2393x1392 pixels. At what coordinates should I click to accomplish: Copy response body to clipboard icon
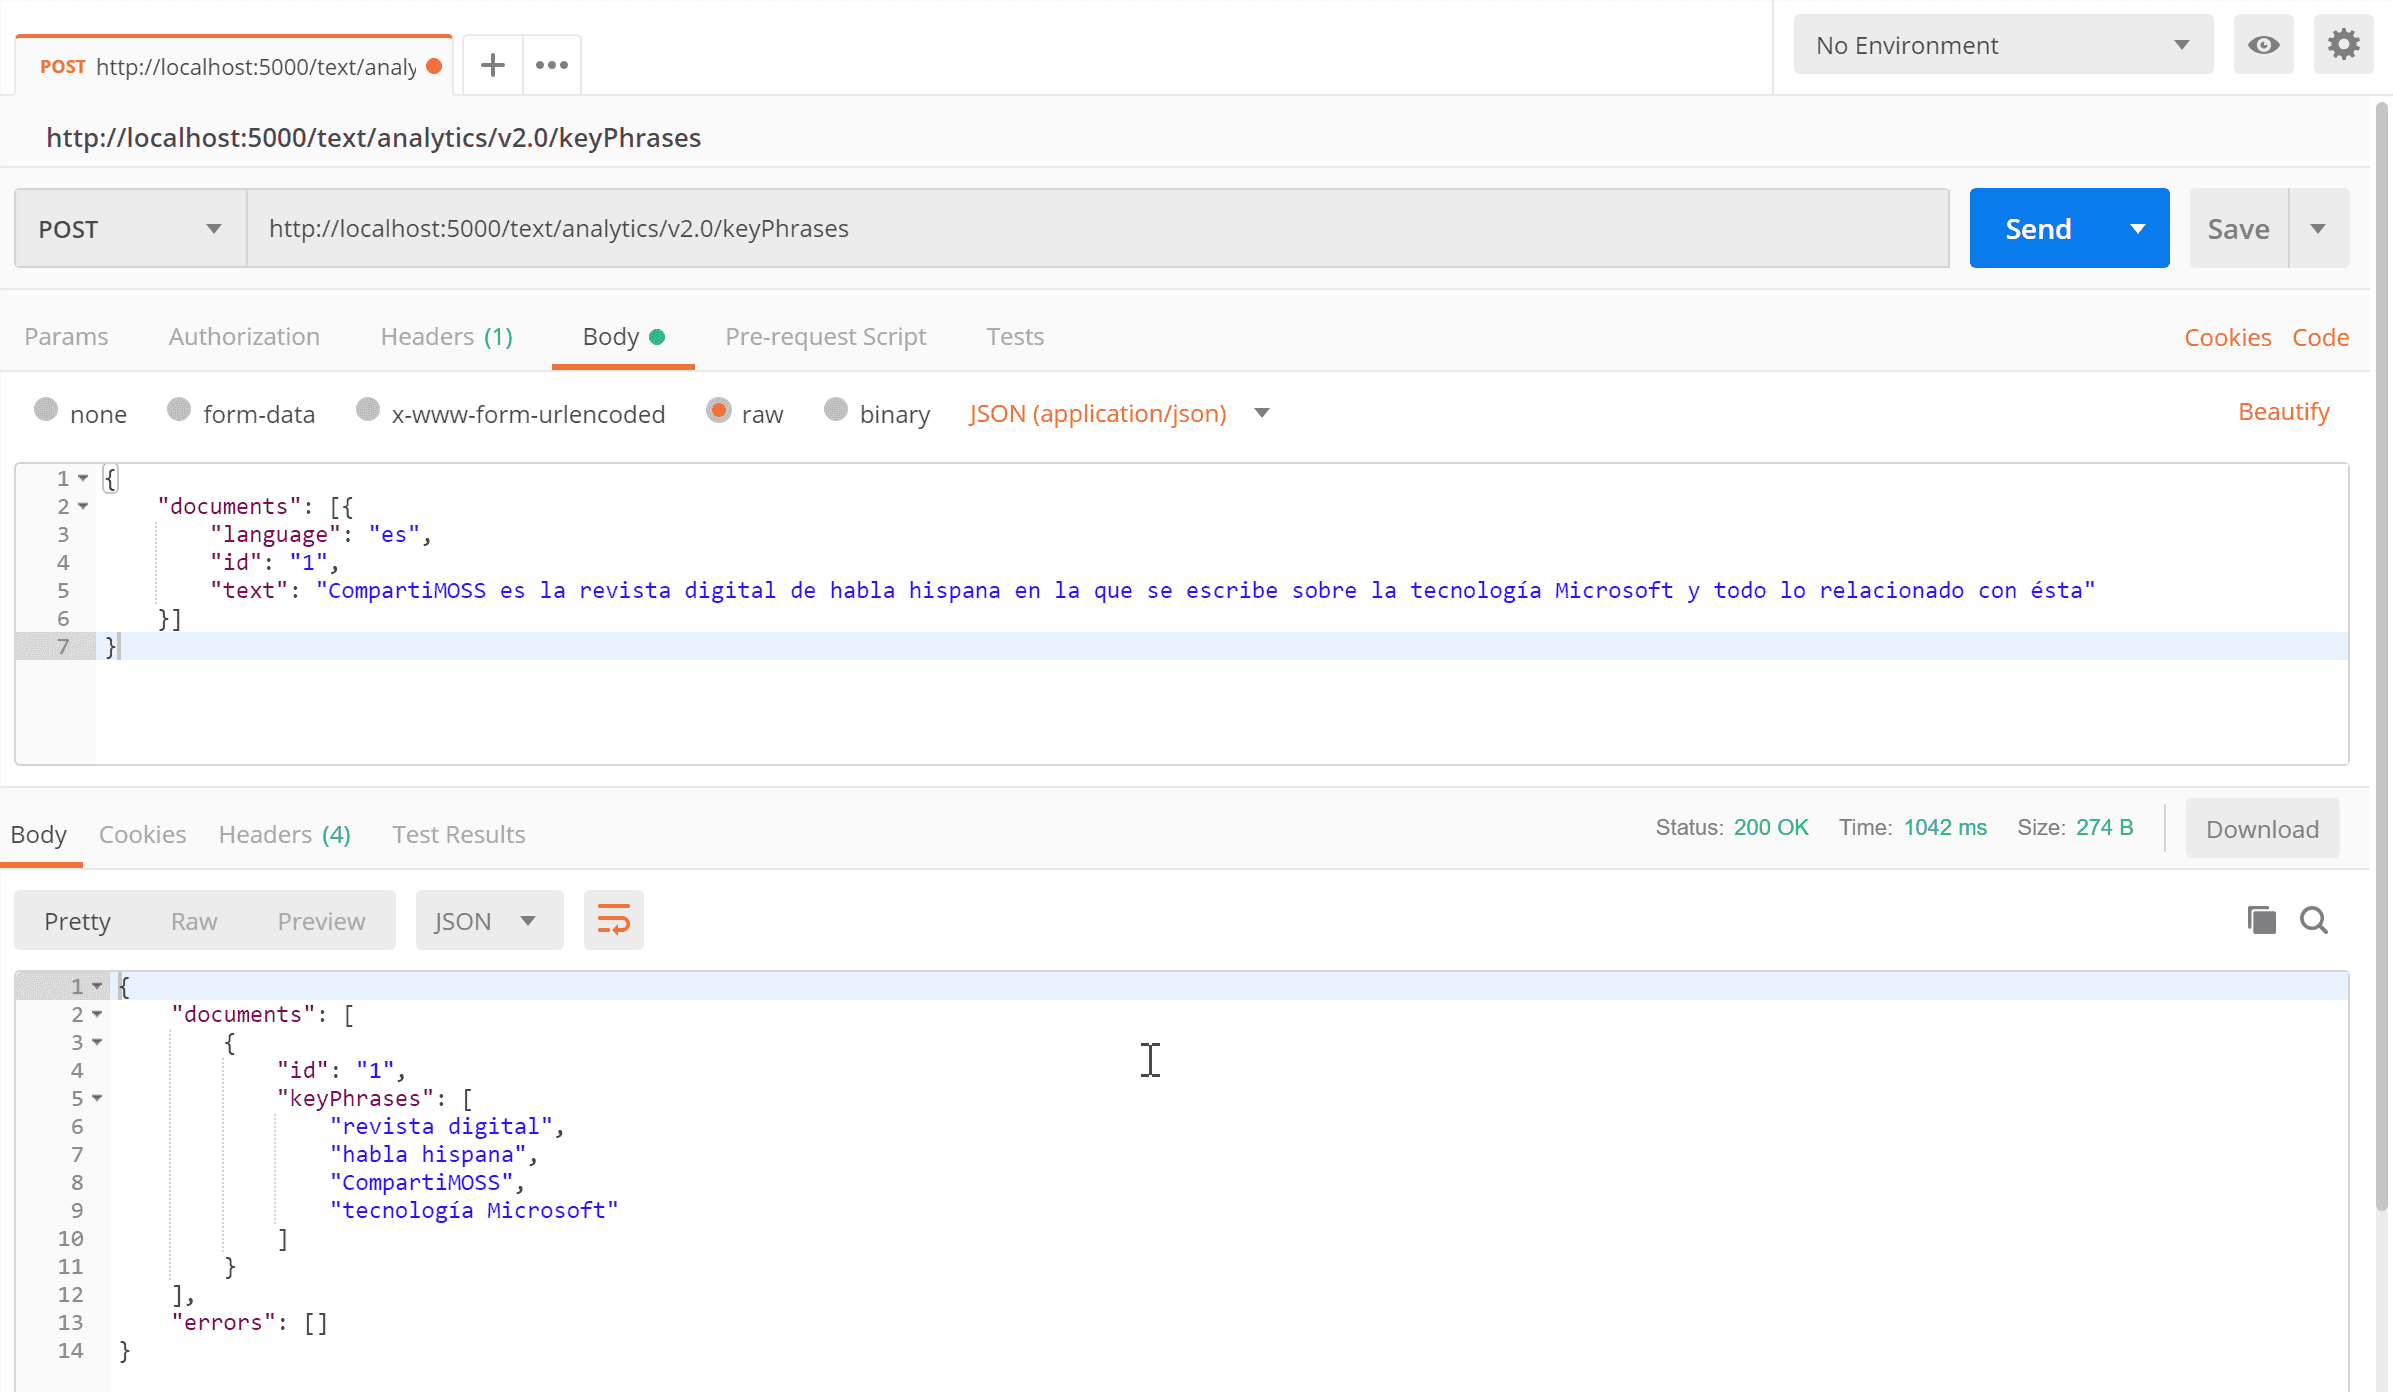2261,920
